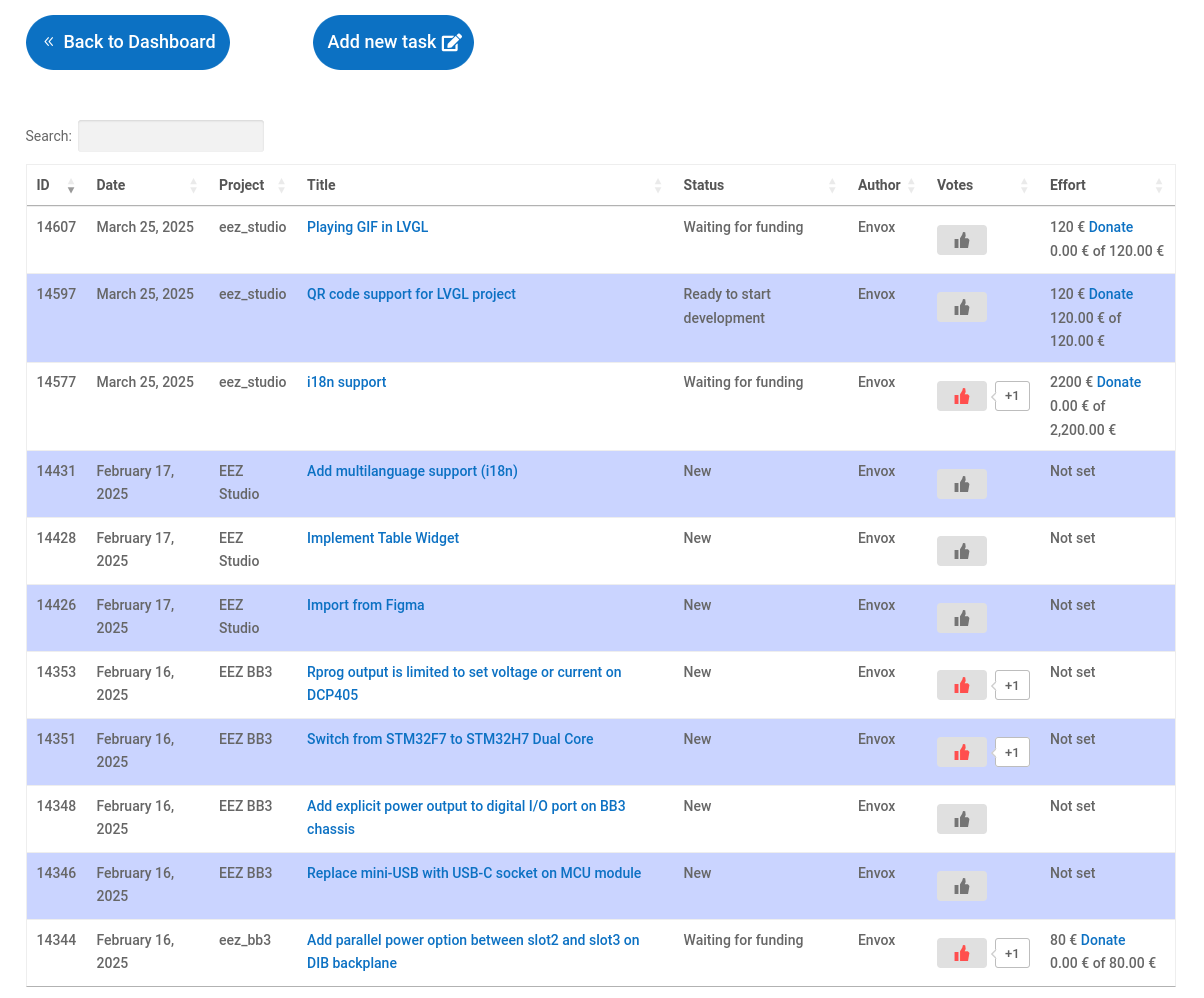Viewport: 1204px width, 998px height.
Task: Sort table by Date column
Action: tap(147, 185)
